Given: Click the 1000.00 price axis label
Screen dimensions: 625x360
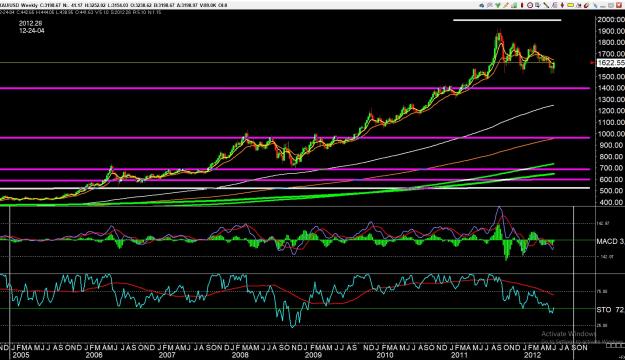Looking at the screenshot, I should (611, 134).
